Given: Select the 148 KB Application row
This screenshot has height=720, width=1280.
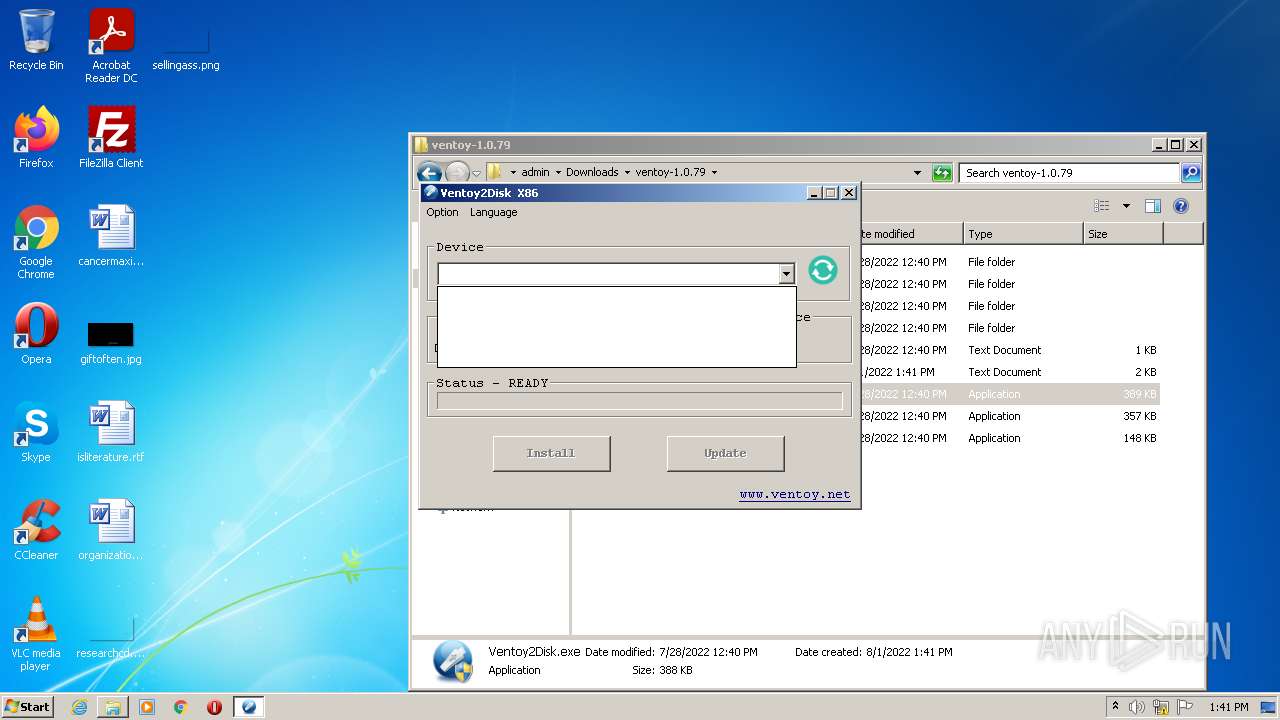Looking at the screenshot, I should 1008,438.
